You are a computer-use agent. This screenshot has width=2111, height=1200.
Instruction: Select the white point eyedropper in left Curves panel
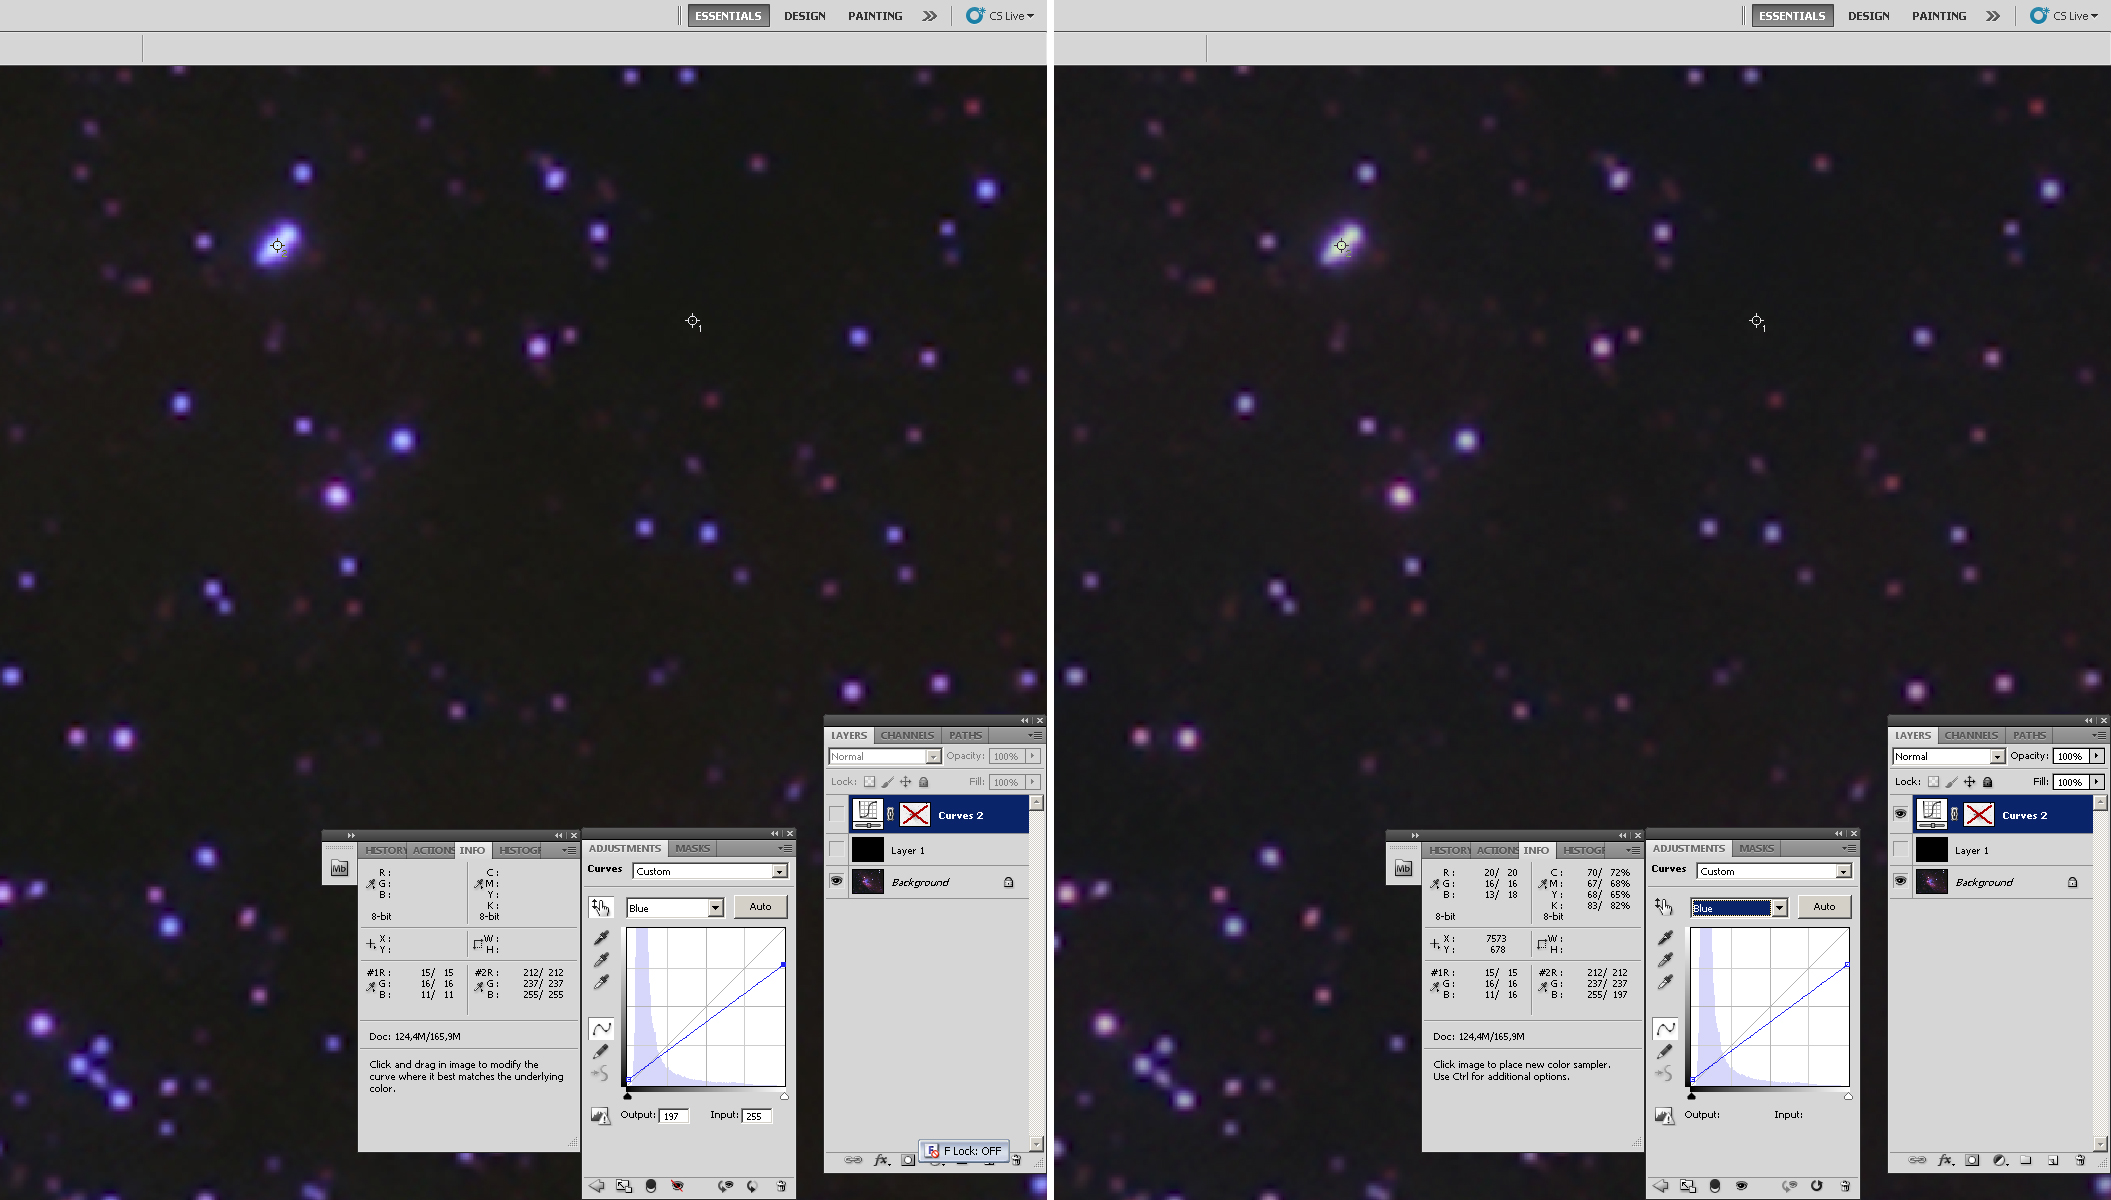click(601, 983)
